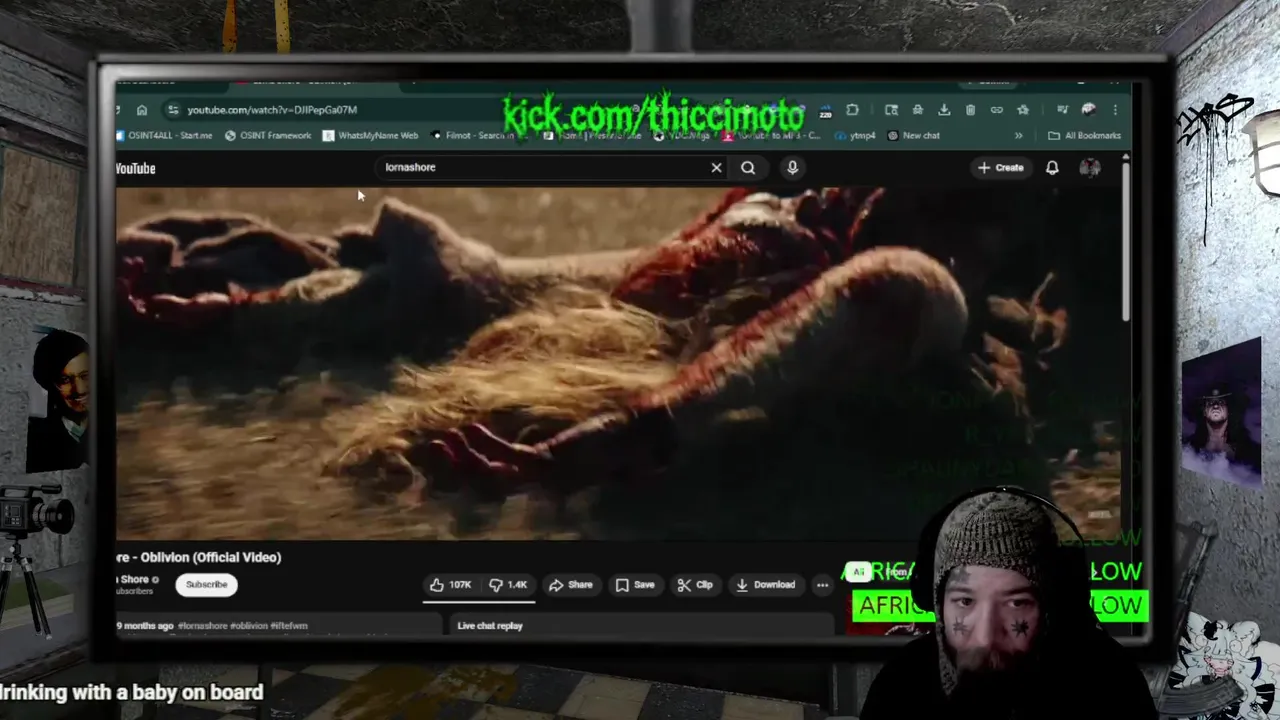1280x720 pixels.
Task: Click the YouTube Create button
Action: (x=1001, y=168)
